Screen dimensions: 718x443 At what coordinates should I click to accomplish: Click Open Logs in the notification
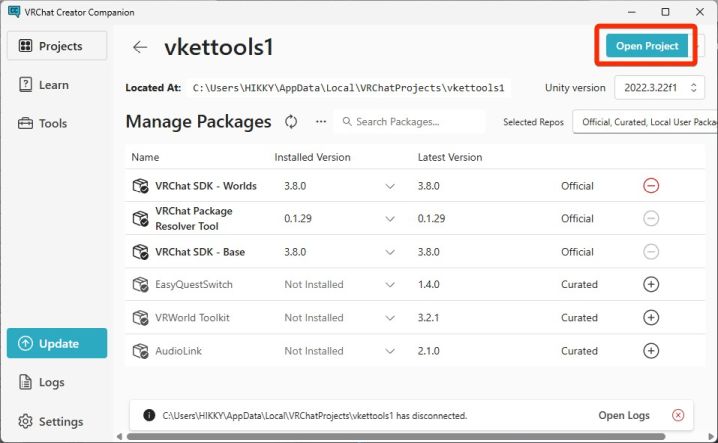624,415
